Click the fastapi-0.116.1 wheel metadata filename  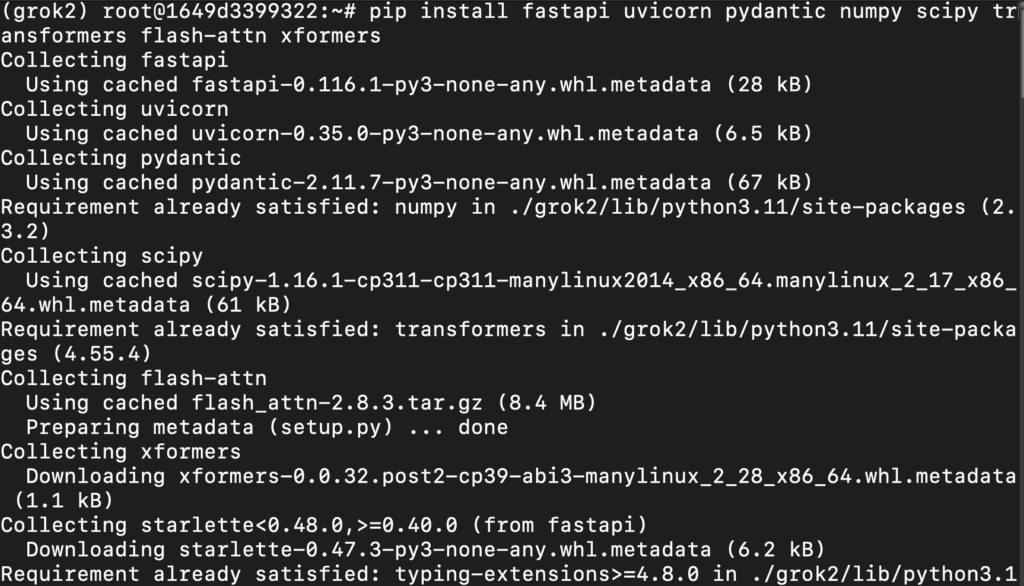click(x=451, y=84)
